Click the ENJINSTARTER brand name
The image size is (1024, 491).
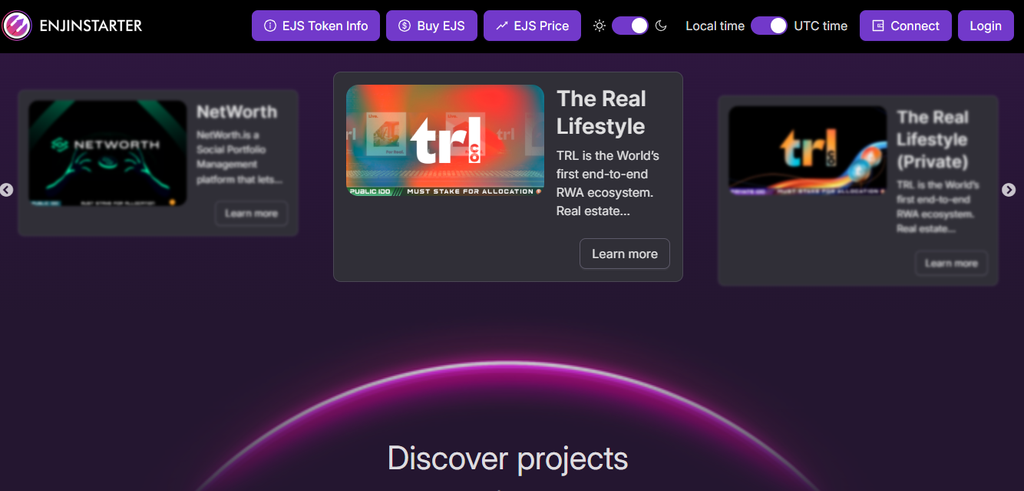[x=91, y=26]
